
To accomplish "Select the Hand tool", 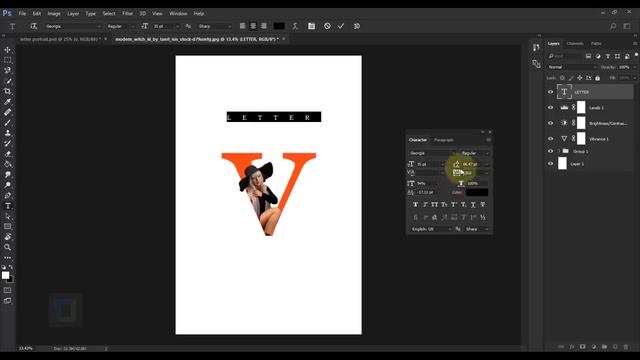I will coord(7,237).
